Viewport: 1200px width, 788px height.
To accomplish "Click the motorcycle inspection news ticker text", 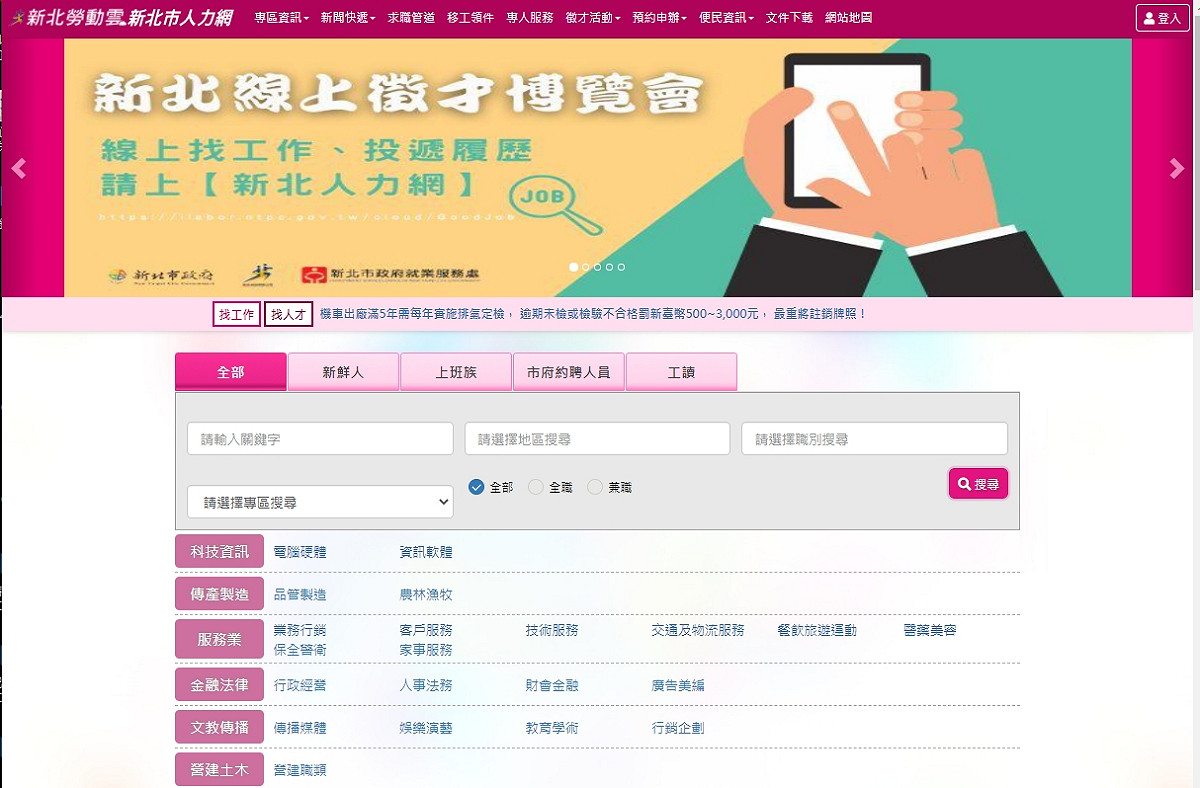I will point(593,314).
